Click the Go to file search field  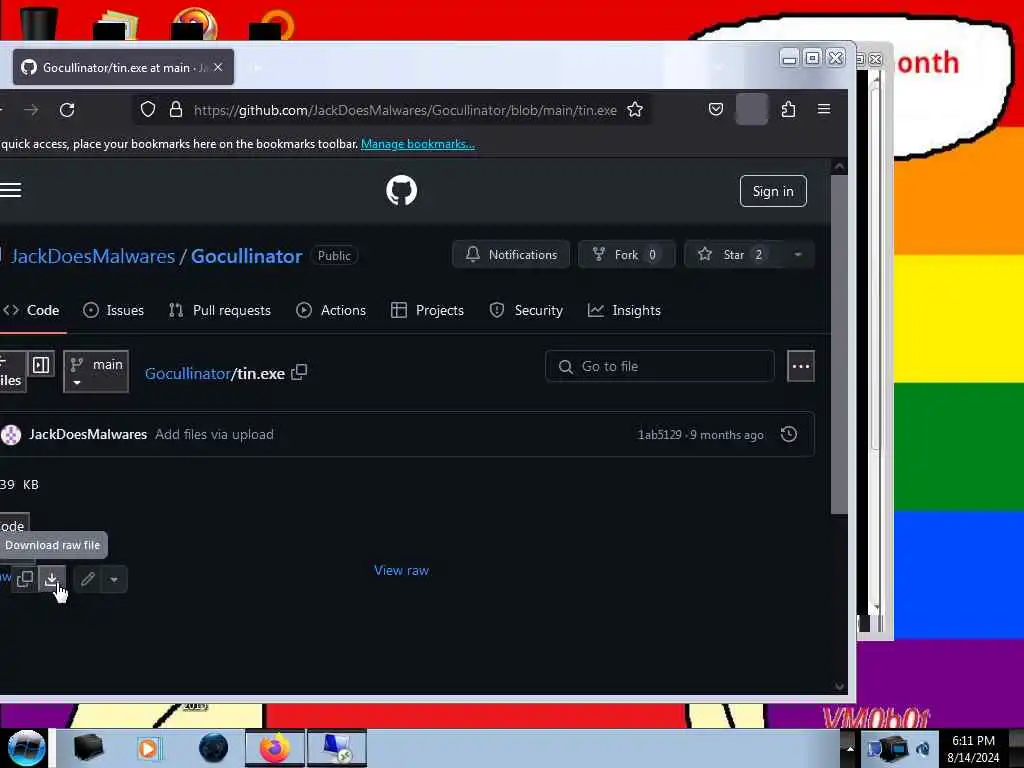[x=660, y=366]
